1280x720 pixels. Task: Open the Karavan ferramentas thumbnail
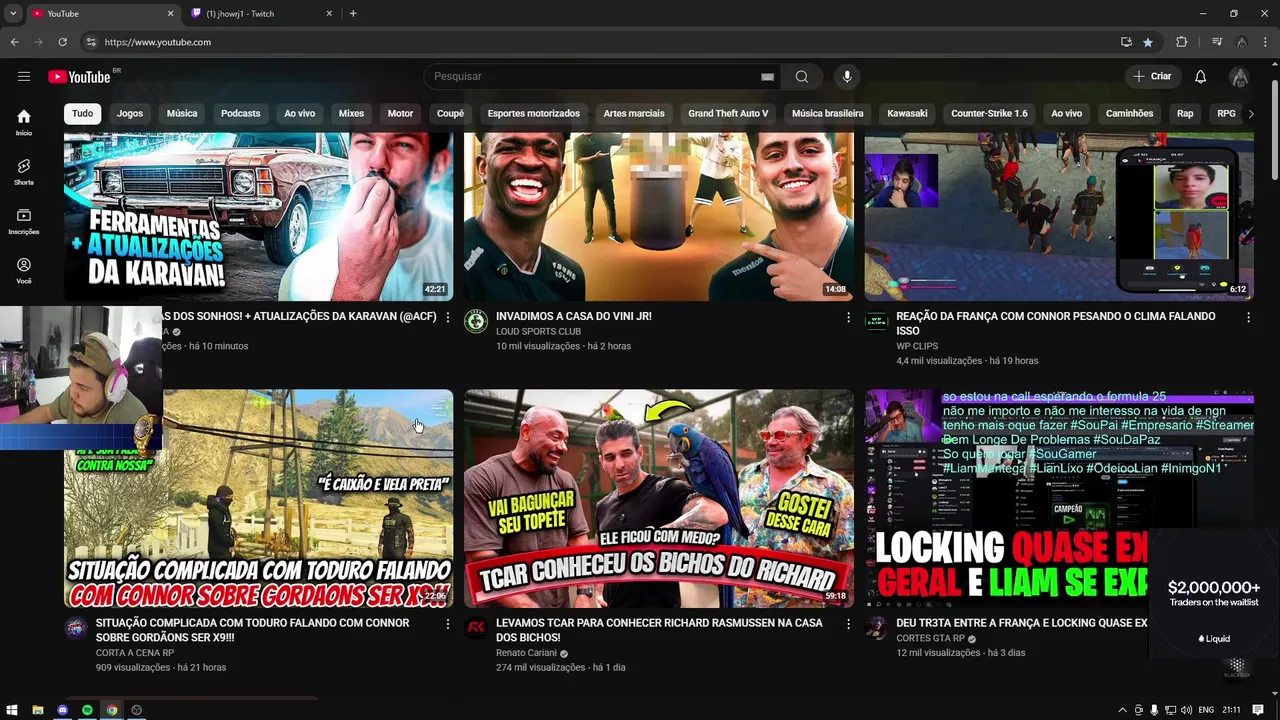click(x=259, y=216)
